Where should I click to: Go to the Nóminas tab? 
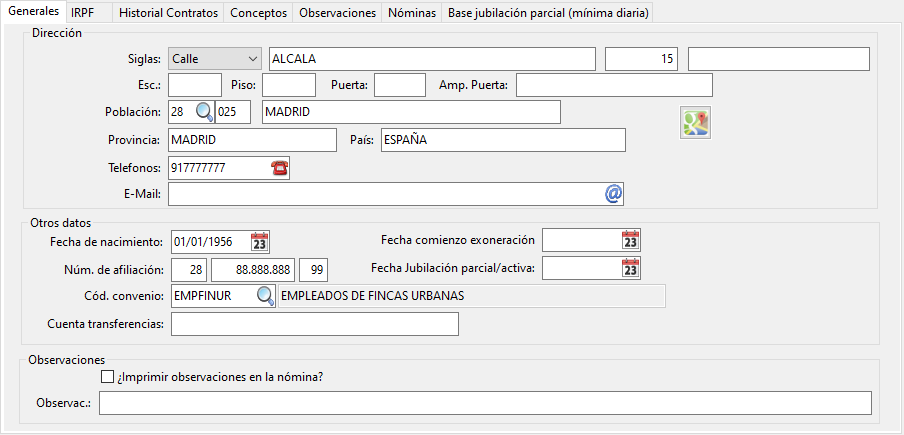(411, 13)
